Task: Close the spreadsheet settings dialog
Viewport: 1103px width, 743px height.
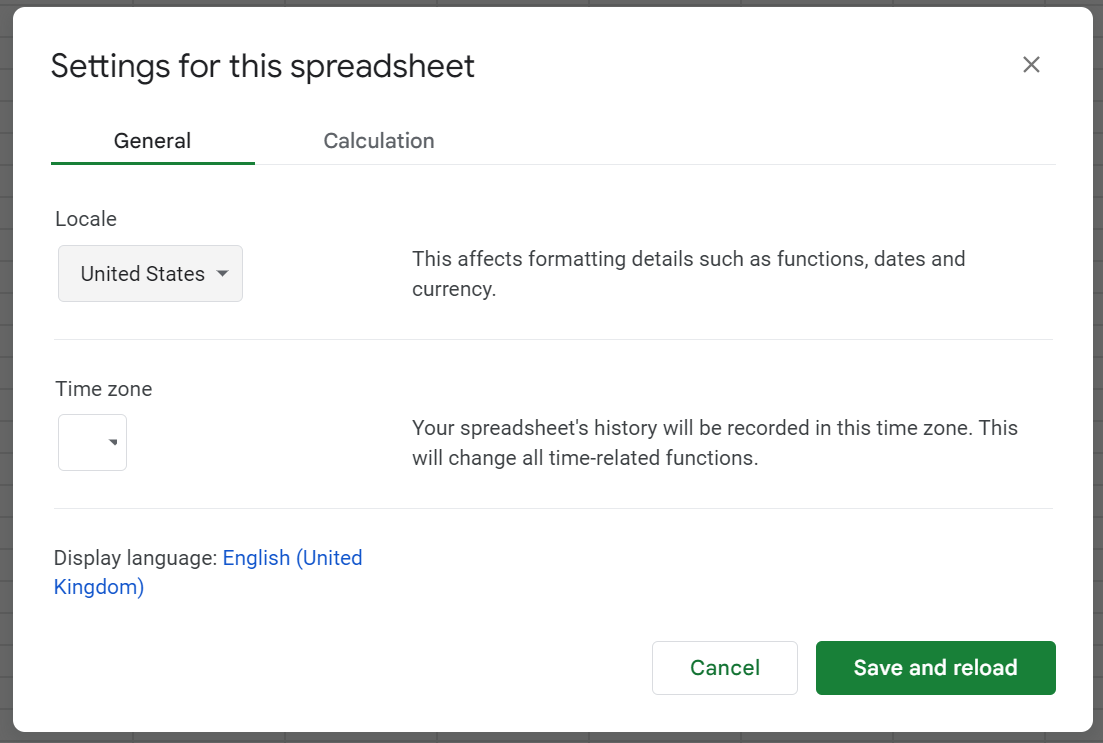Action: point(1031,65)
